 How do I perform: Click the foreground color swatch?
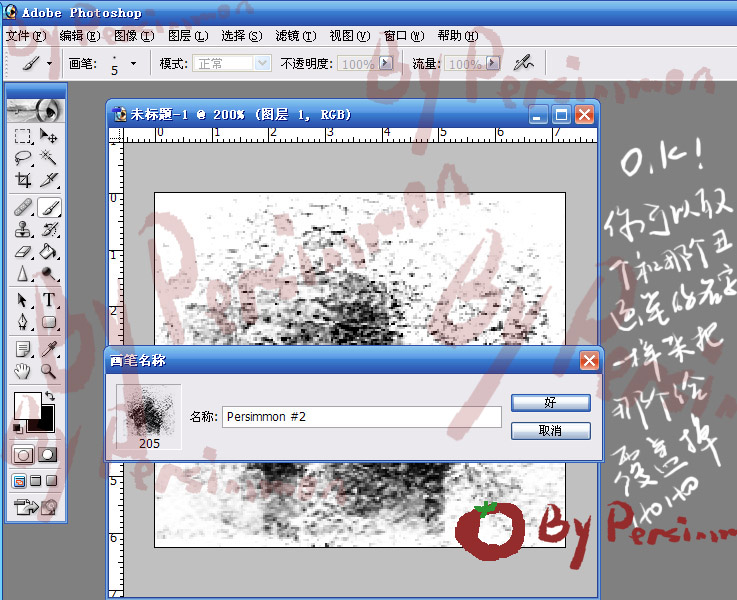click(x=27, y=406)
